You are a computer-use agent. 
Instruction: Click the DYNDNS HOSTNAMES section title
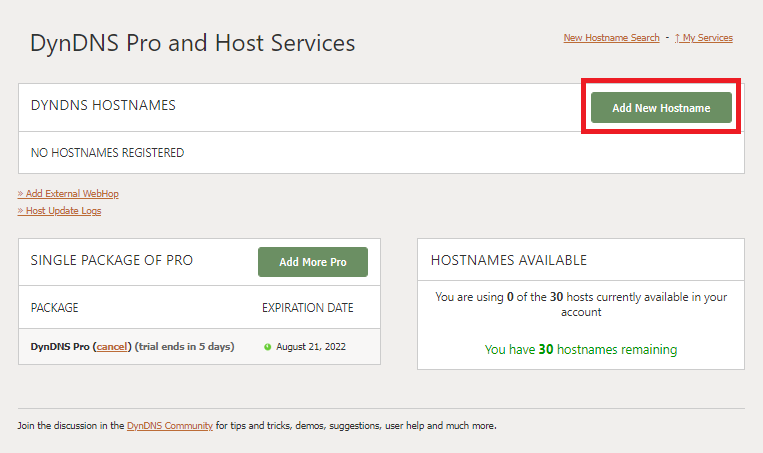[103, 105]
